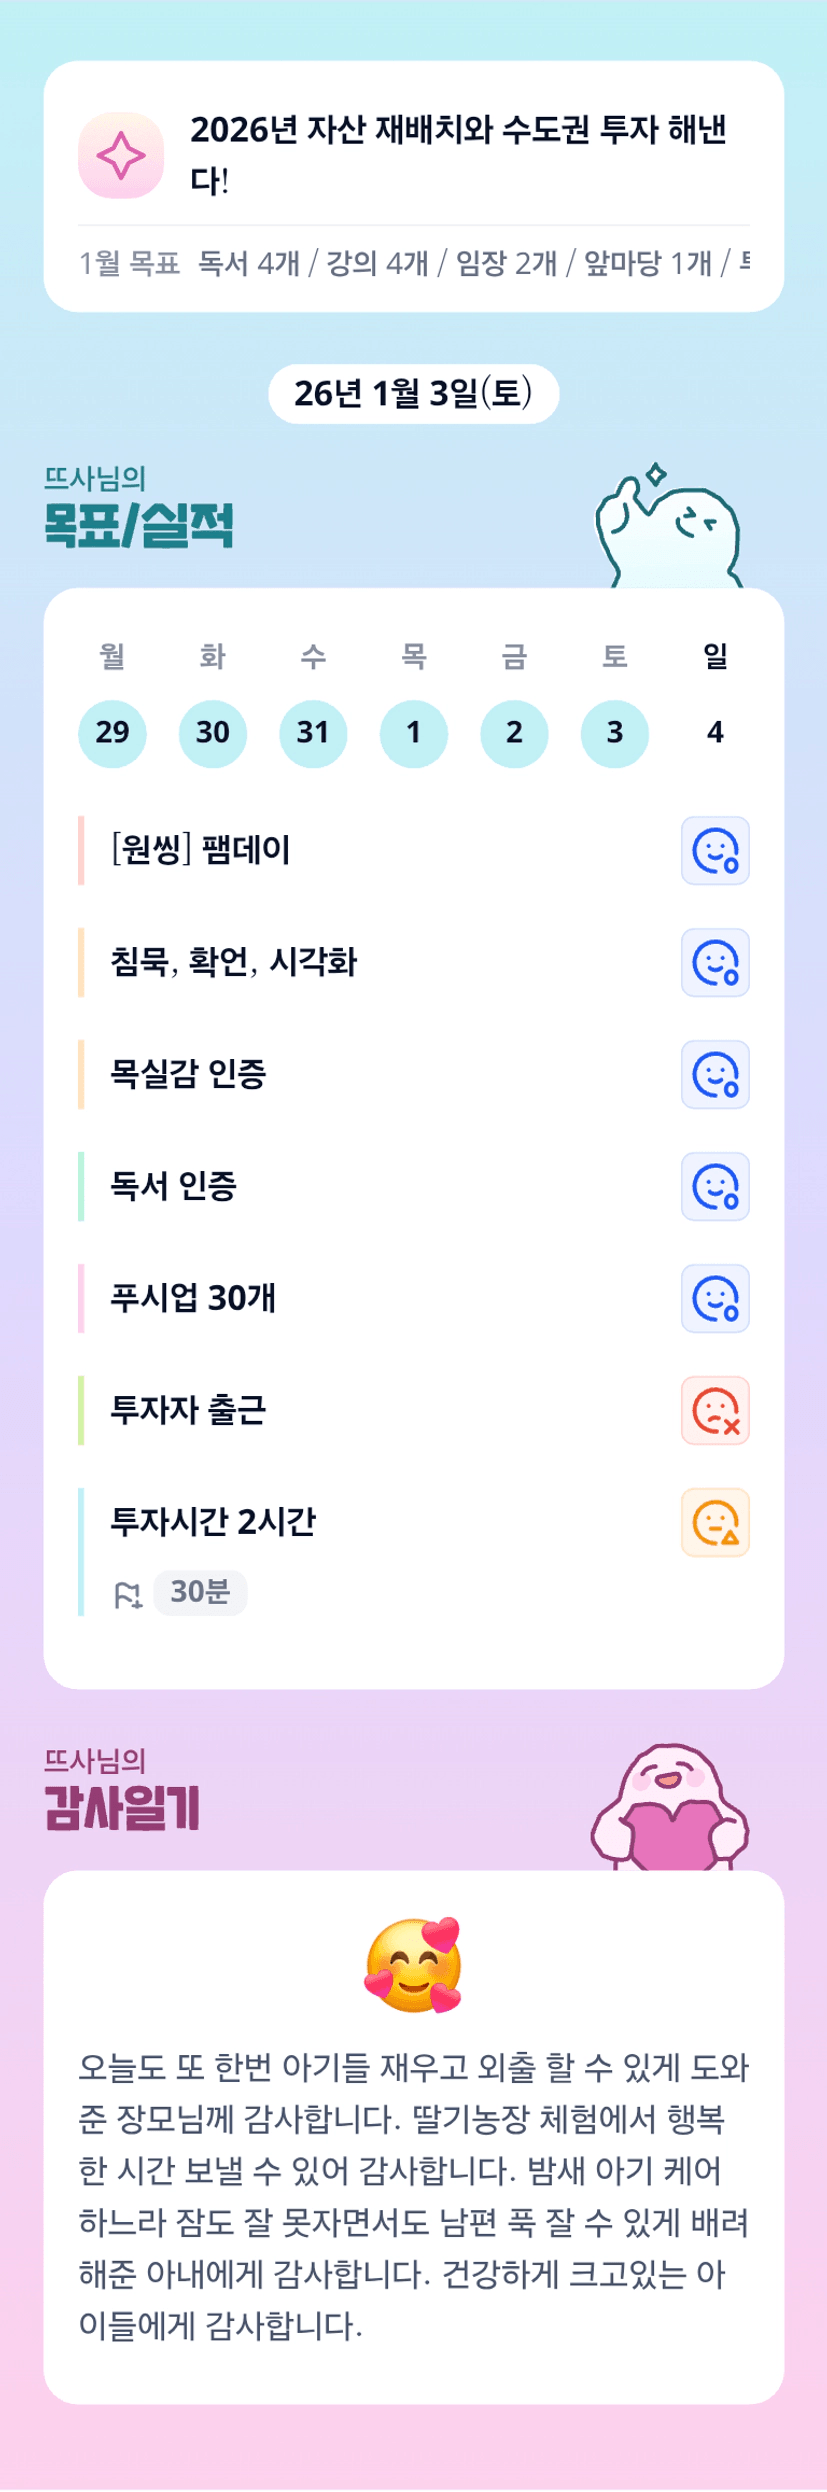Select Saturday the 3rd in week row
The width and height of the screenshot is (827, 2492).
coord(615,733)
